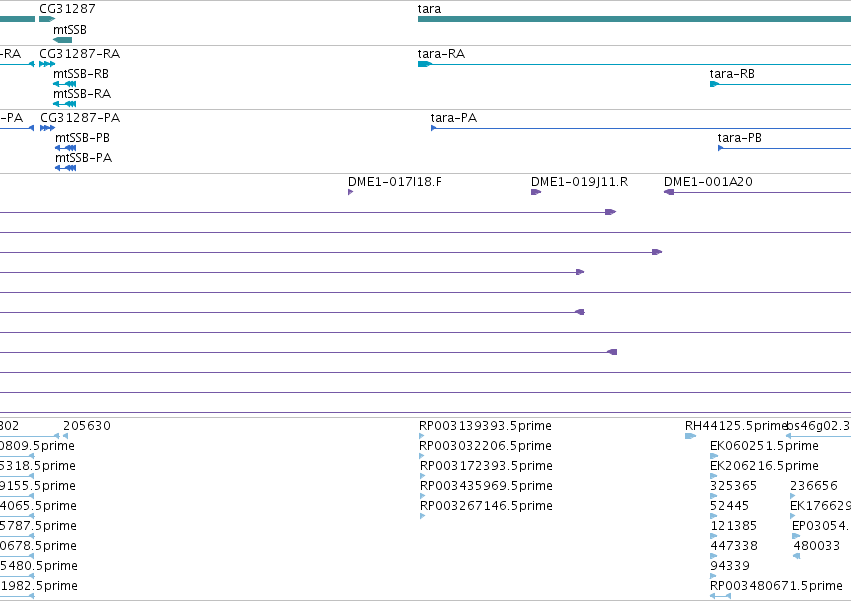Click the EK206216.5prime EST label
This screenshot has height=601, width=851.
point(764,466)
